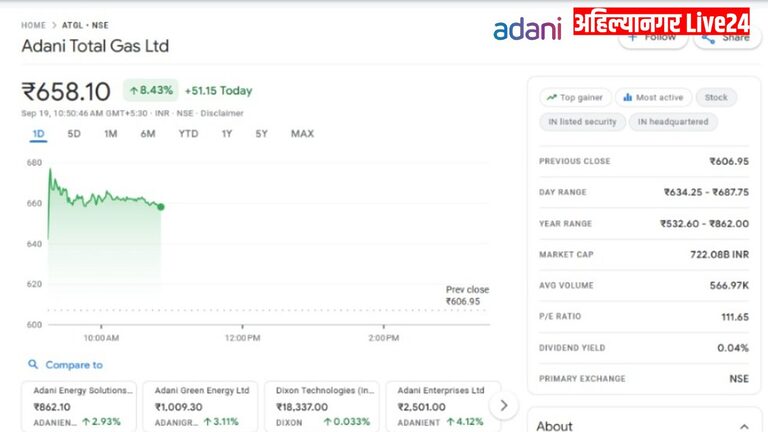Viewport: 768px width, 432px height.
Task: Click the Compare to search icon
Action: click(33, 365)
